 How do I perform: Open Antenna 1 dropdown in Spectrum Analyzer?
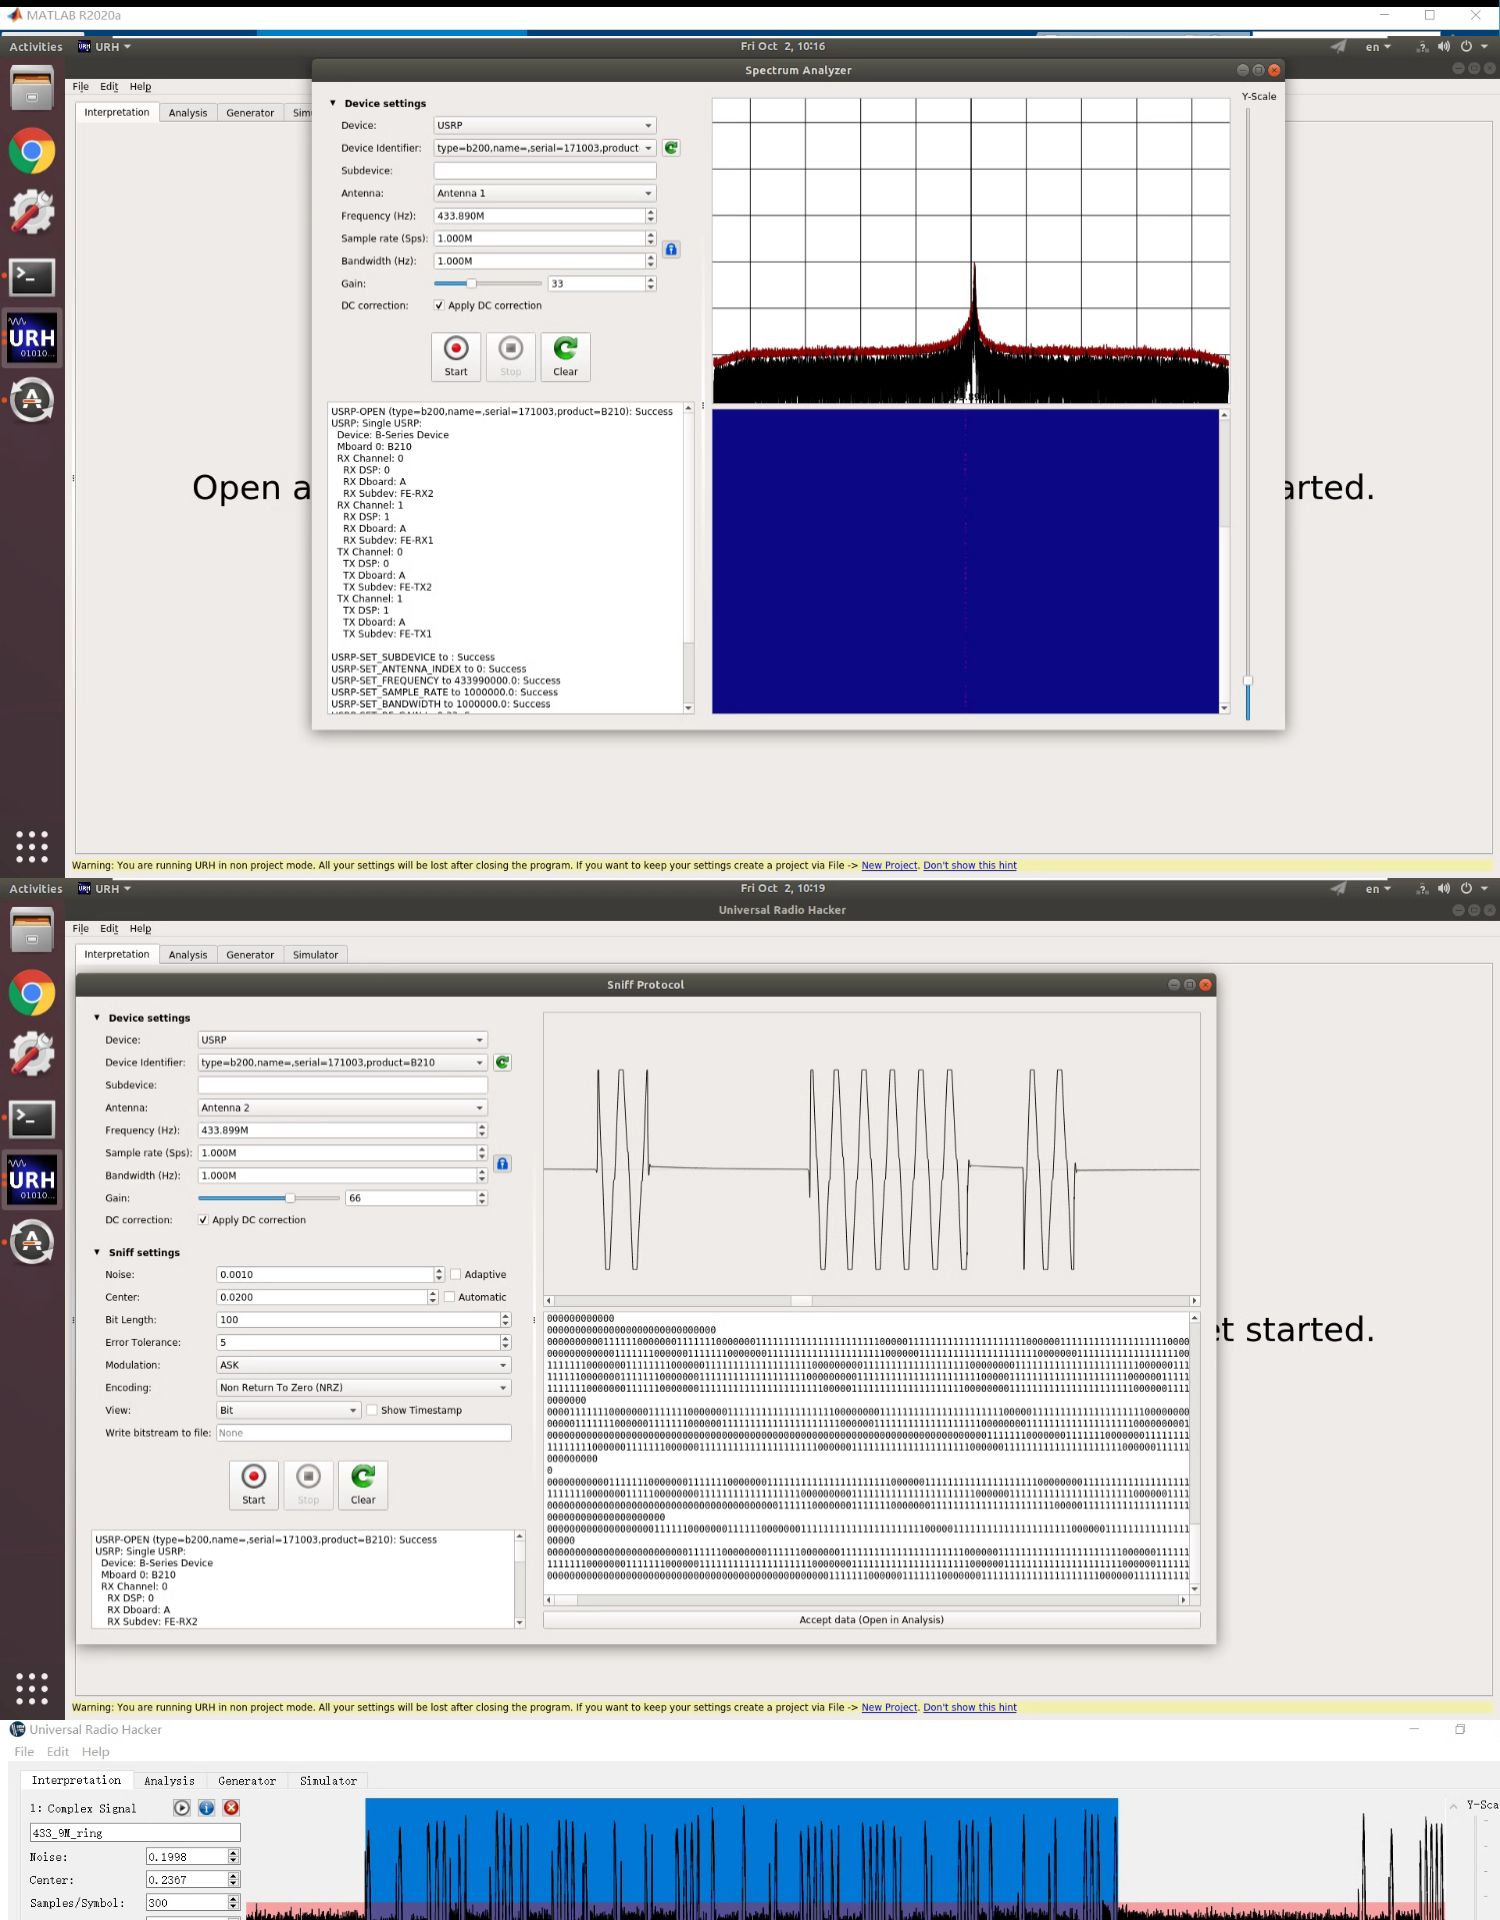[545, 193]
